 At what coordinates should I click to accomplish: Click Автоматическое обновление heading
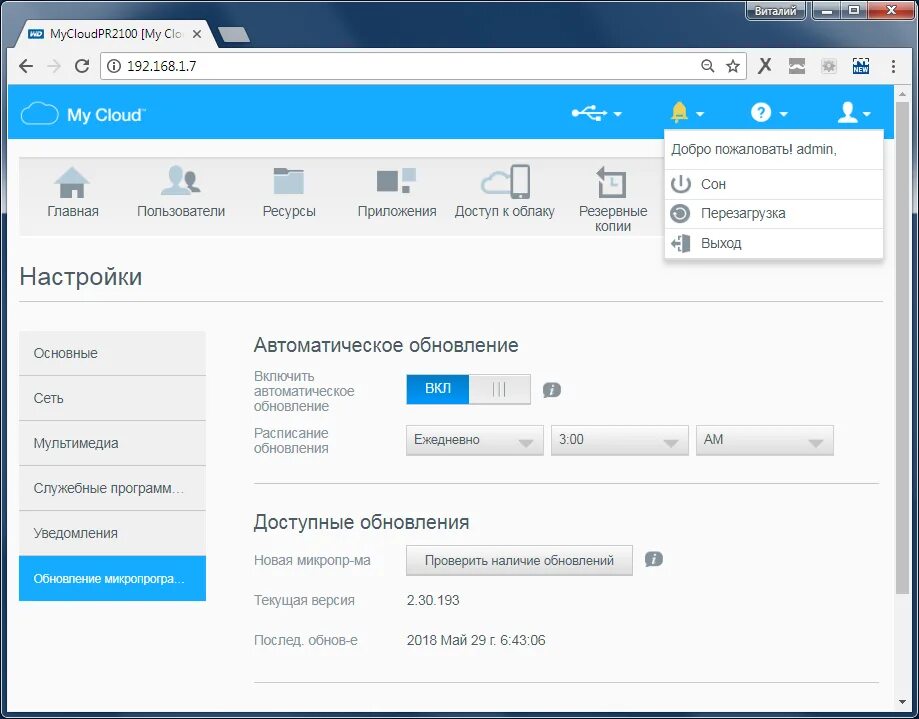(x=386, y=345)
